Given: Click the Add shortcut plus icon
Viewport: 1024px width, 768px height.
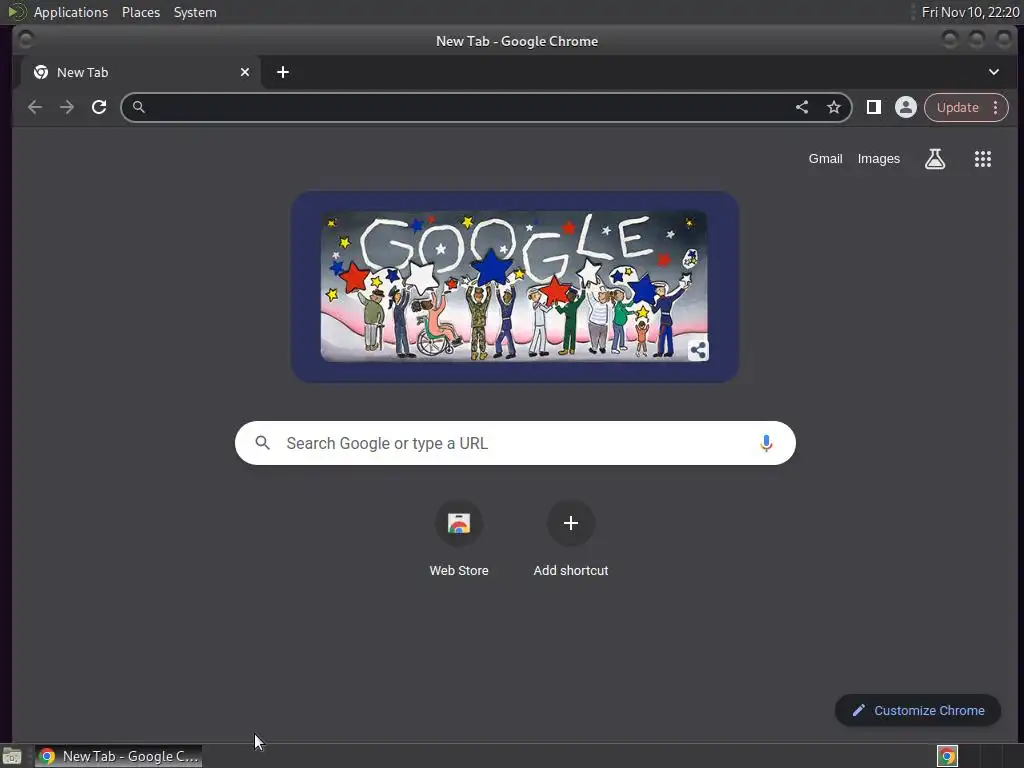Looking at the screenshot, I should point(571,523).
